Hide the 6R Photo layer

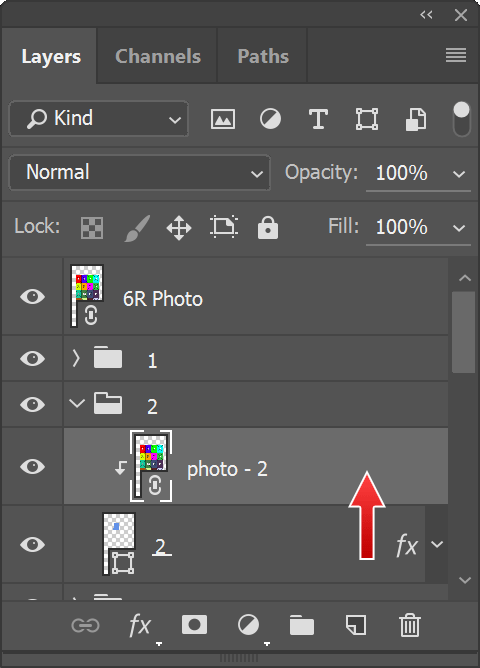(32, 297)
